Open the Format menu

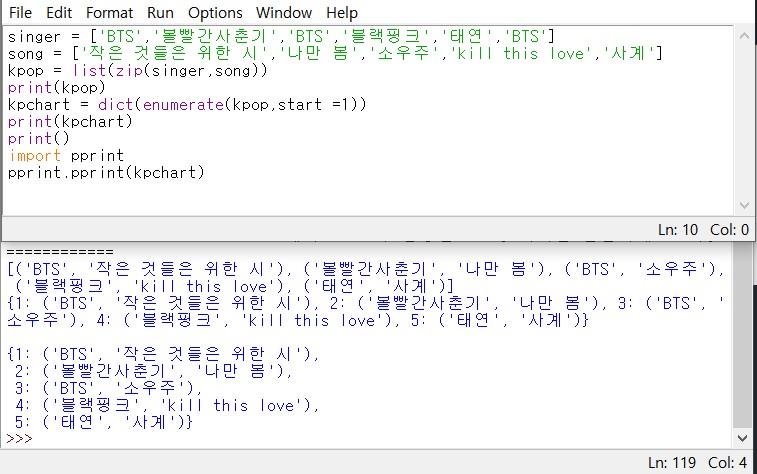coord(109,13)
